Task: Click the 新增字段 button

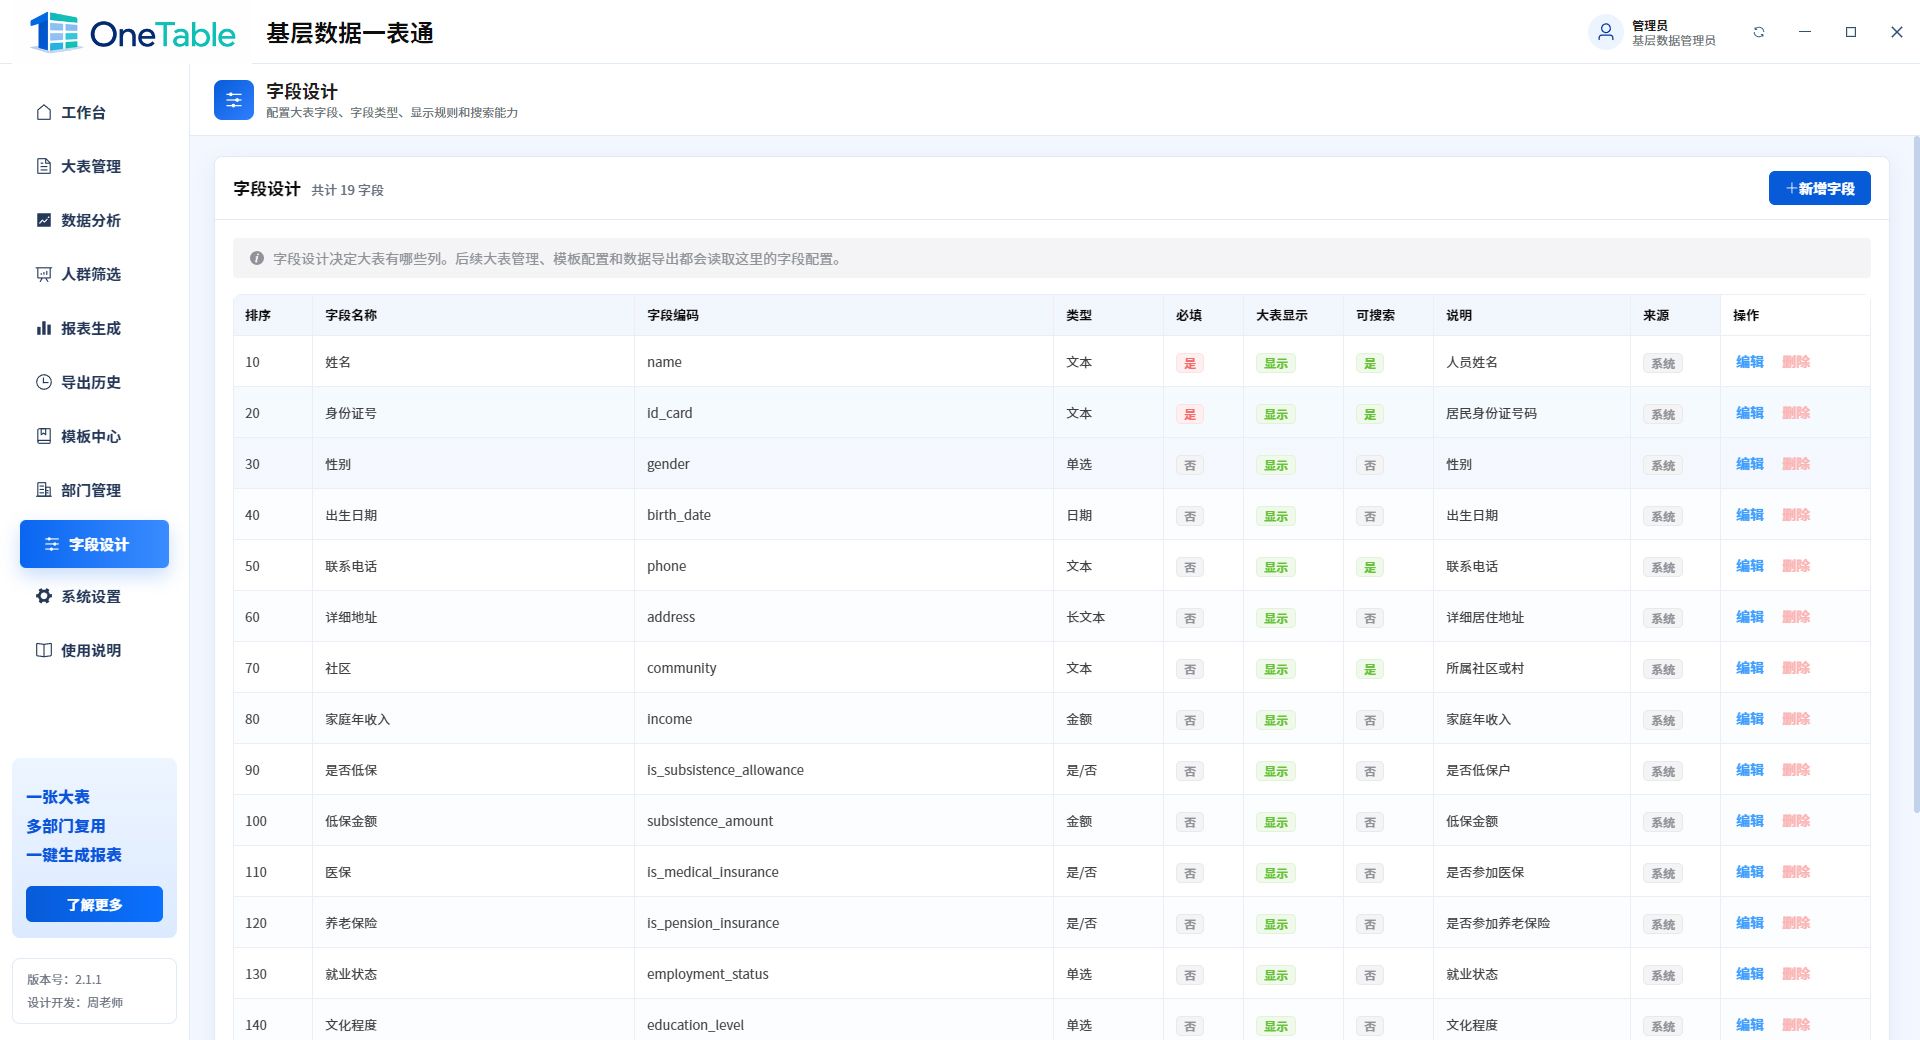Action: pos(1819,188)
